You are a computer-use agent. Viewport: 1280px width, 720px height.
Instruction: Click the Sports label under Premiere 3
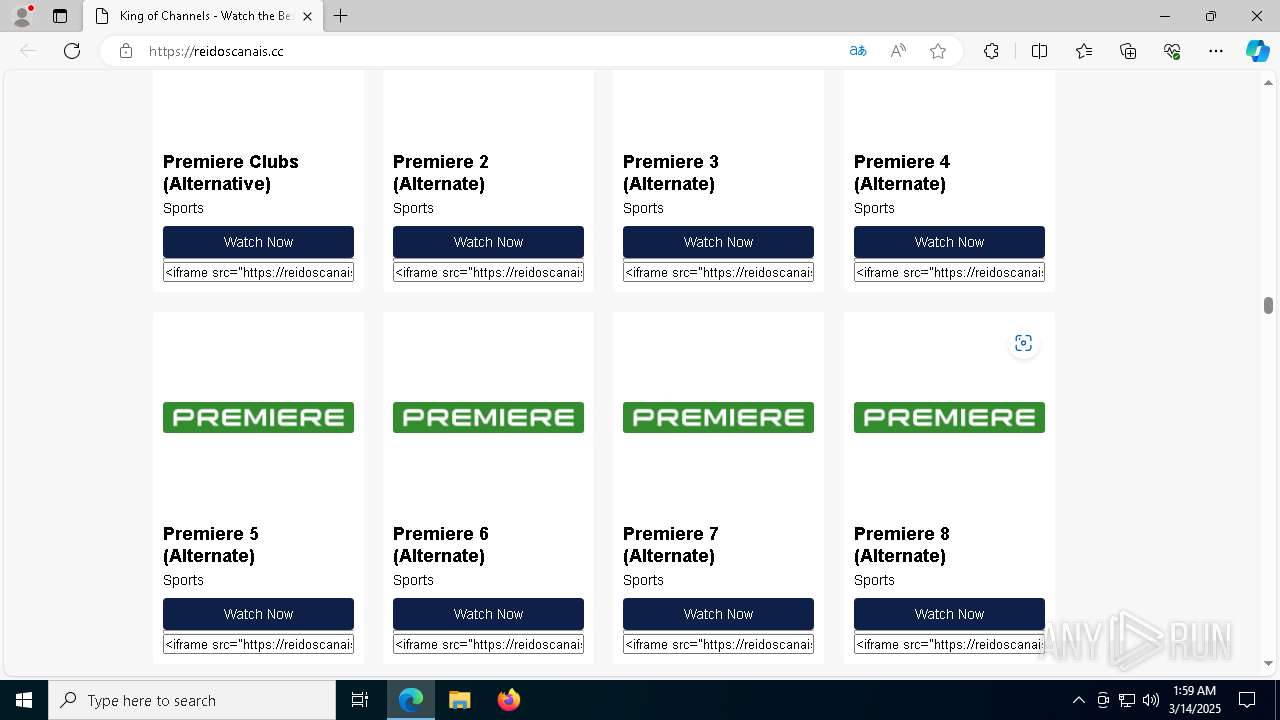[643, 208]
